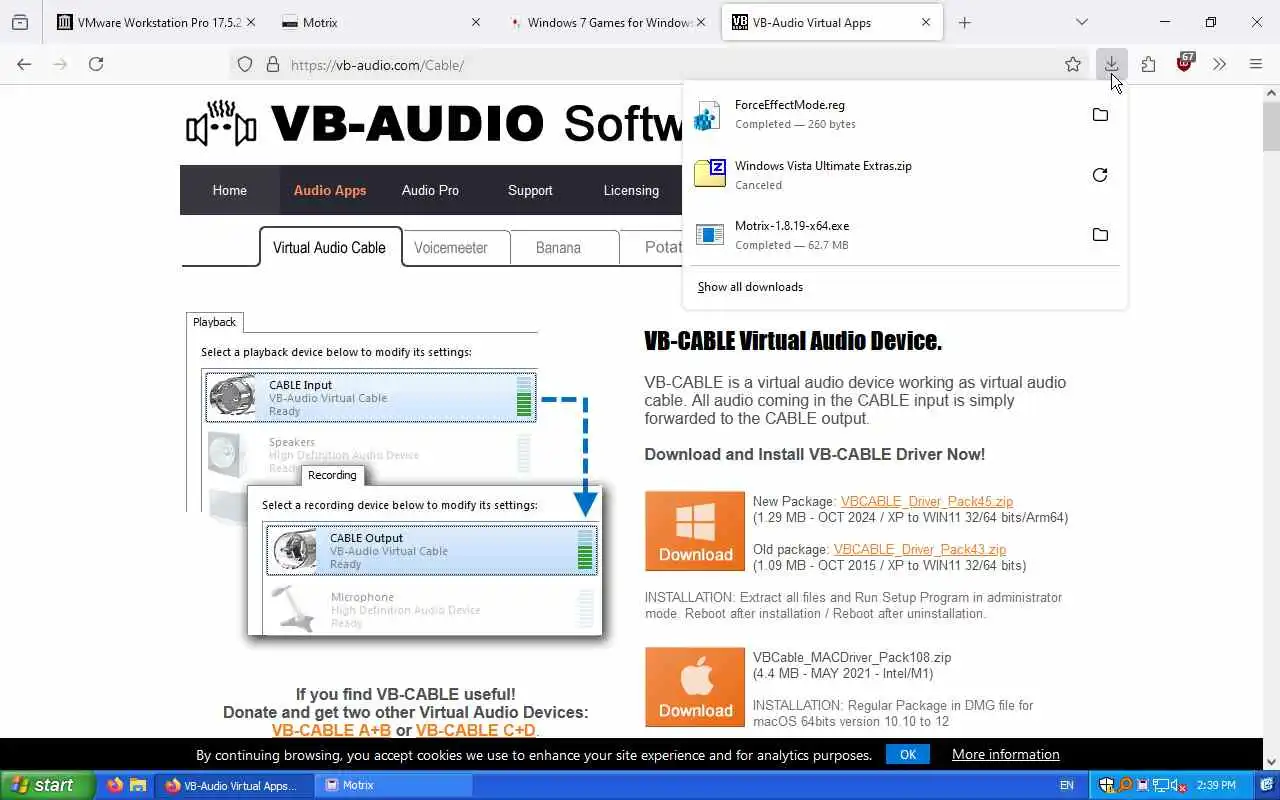Launch Firefox from quick launch
This screenshot has height=800, width=1280.
click(x=115, y=785)
